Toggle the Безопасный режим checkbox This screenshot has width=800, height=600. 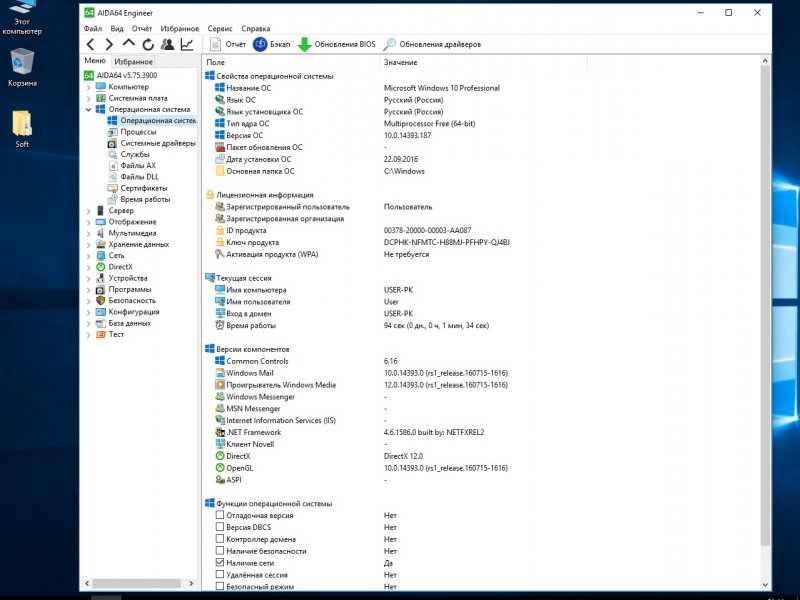(x=220, y=586)
